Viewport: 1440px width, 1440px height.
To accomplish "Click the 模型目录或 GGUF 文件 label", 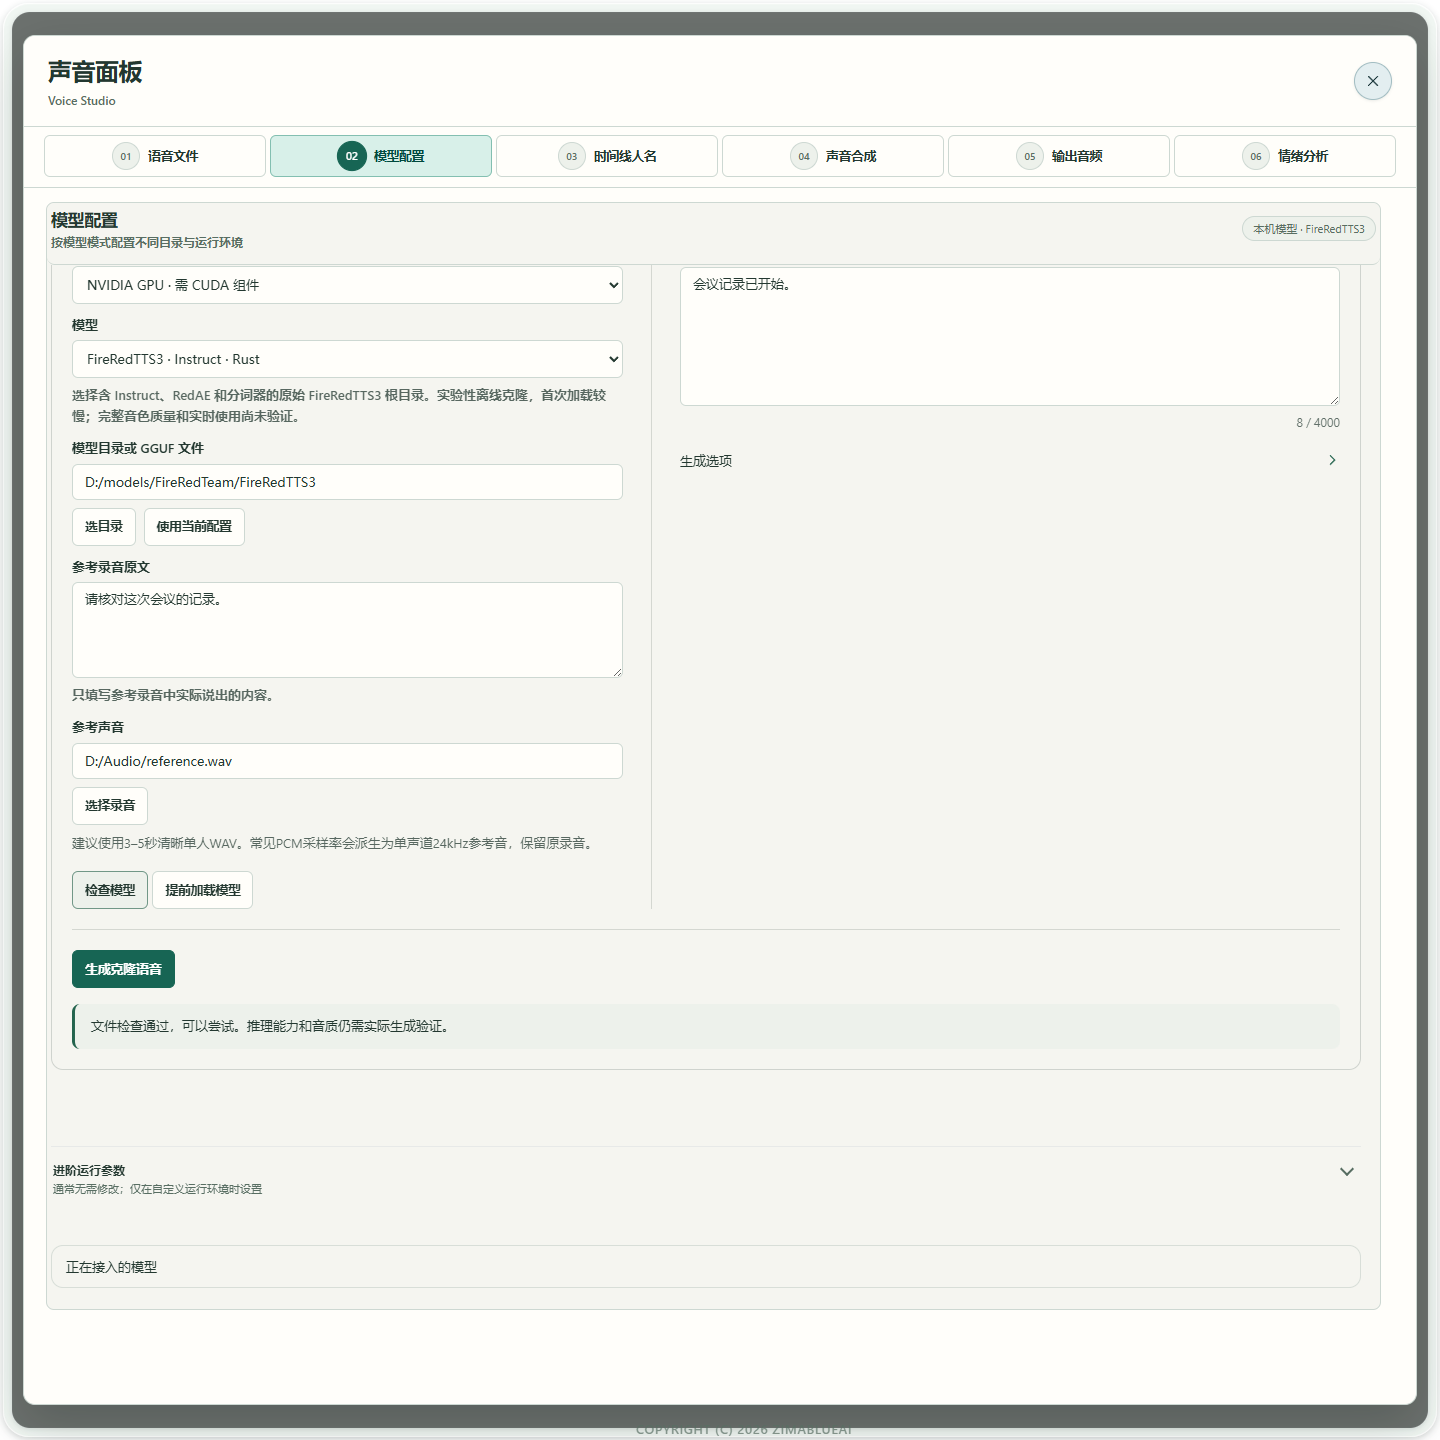I will tap(138, 448).
